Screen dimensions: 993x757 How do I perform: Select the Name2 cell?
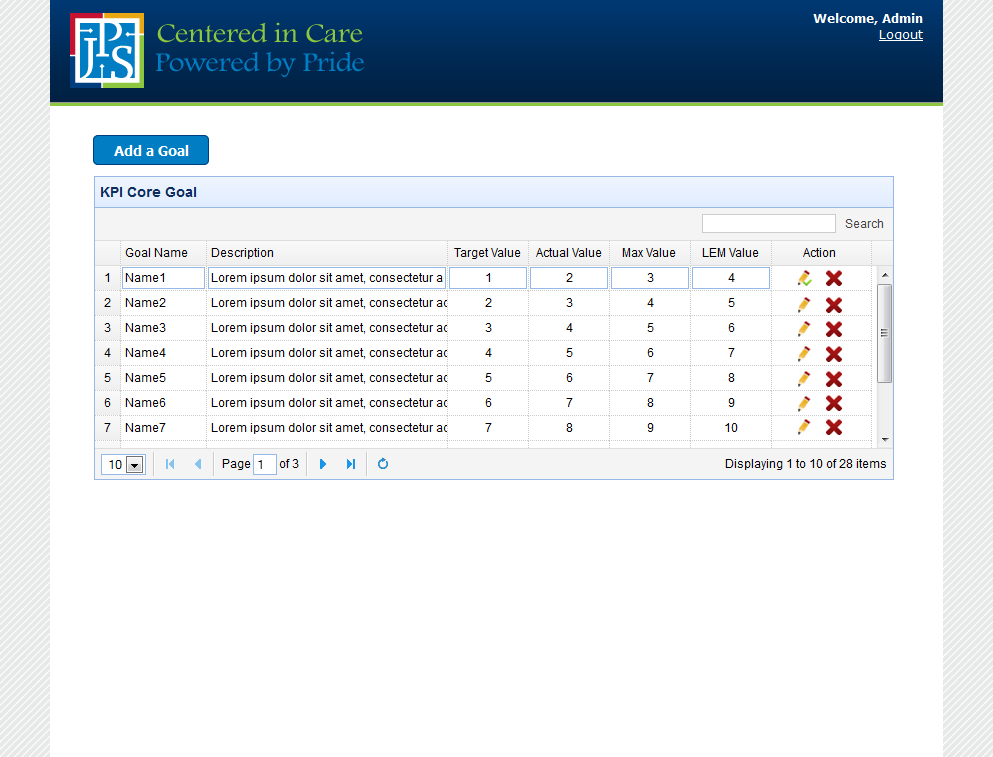tap(163, 303)
